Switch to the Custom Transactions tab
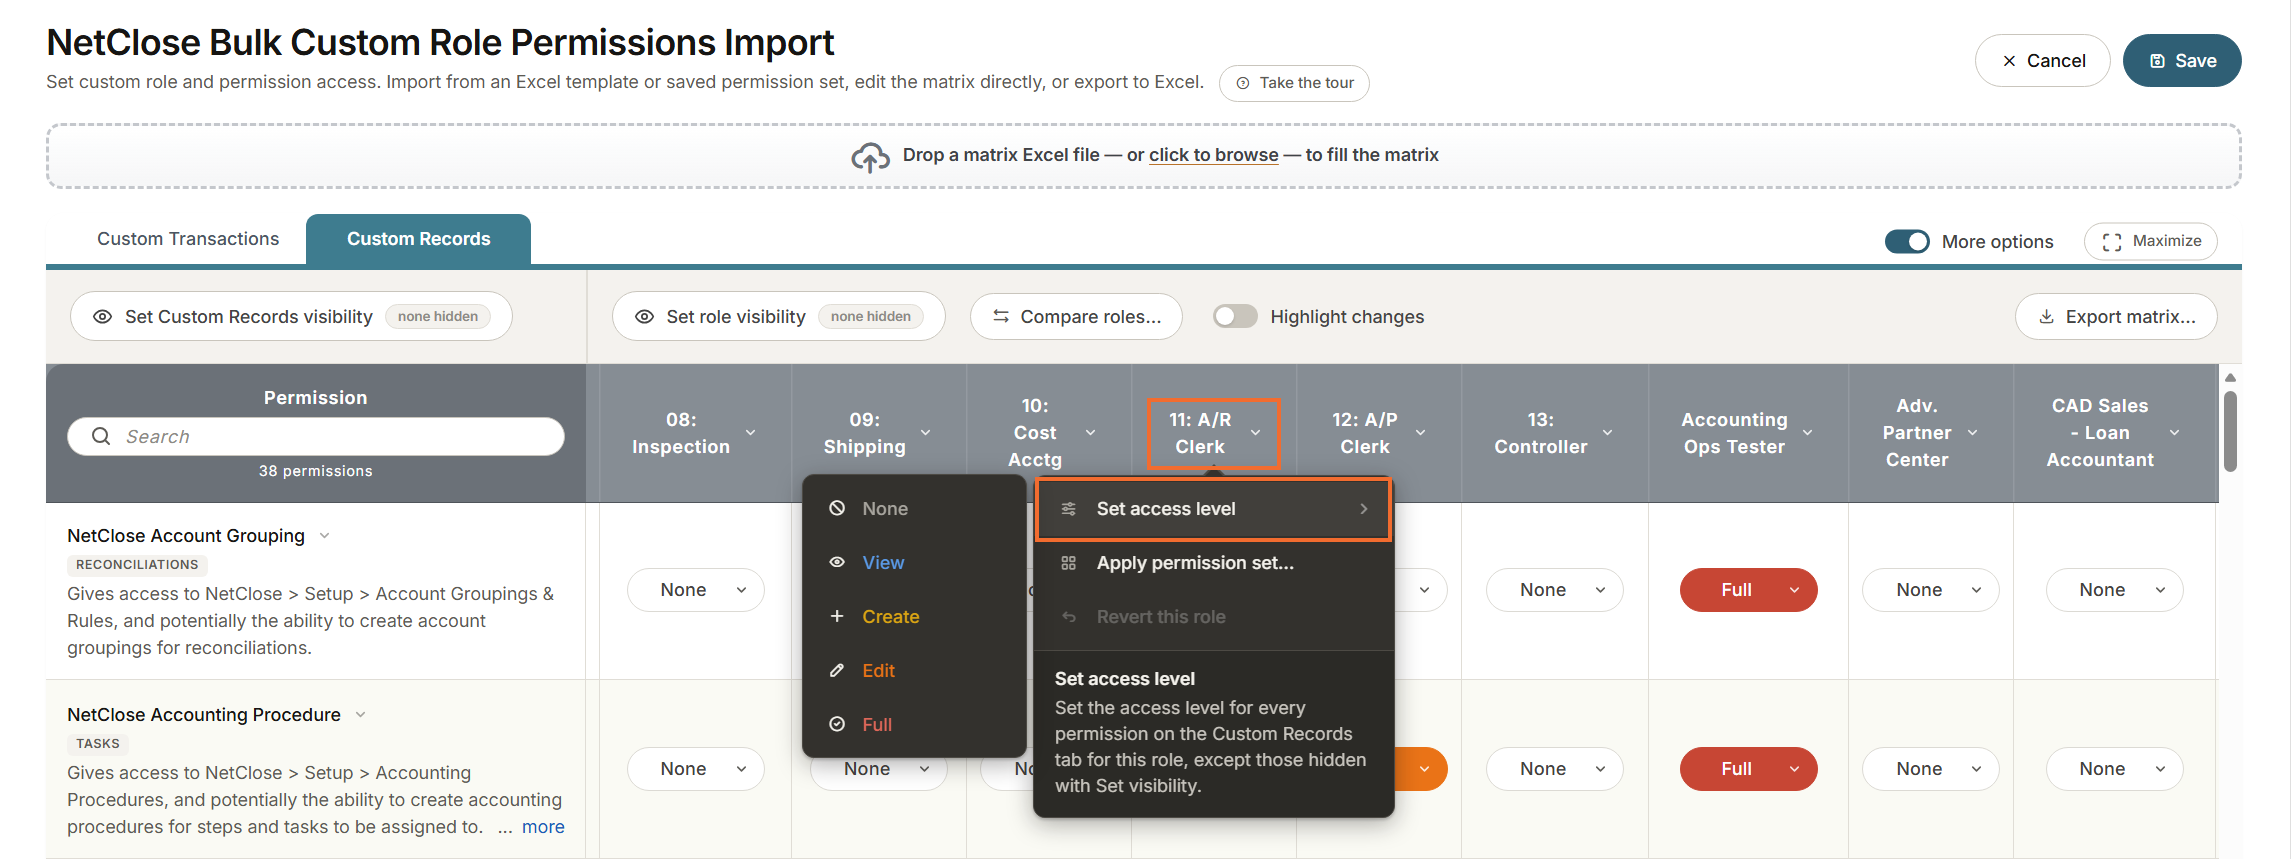This screenshot has width=2294, height=859. pos(188,239)
